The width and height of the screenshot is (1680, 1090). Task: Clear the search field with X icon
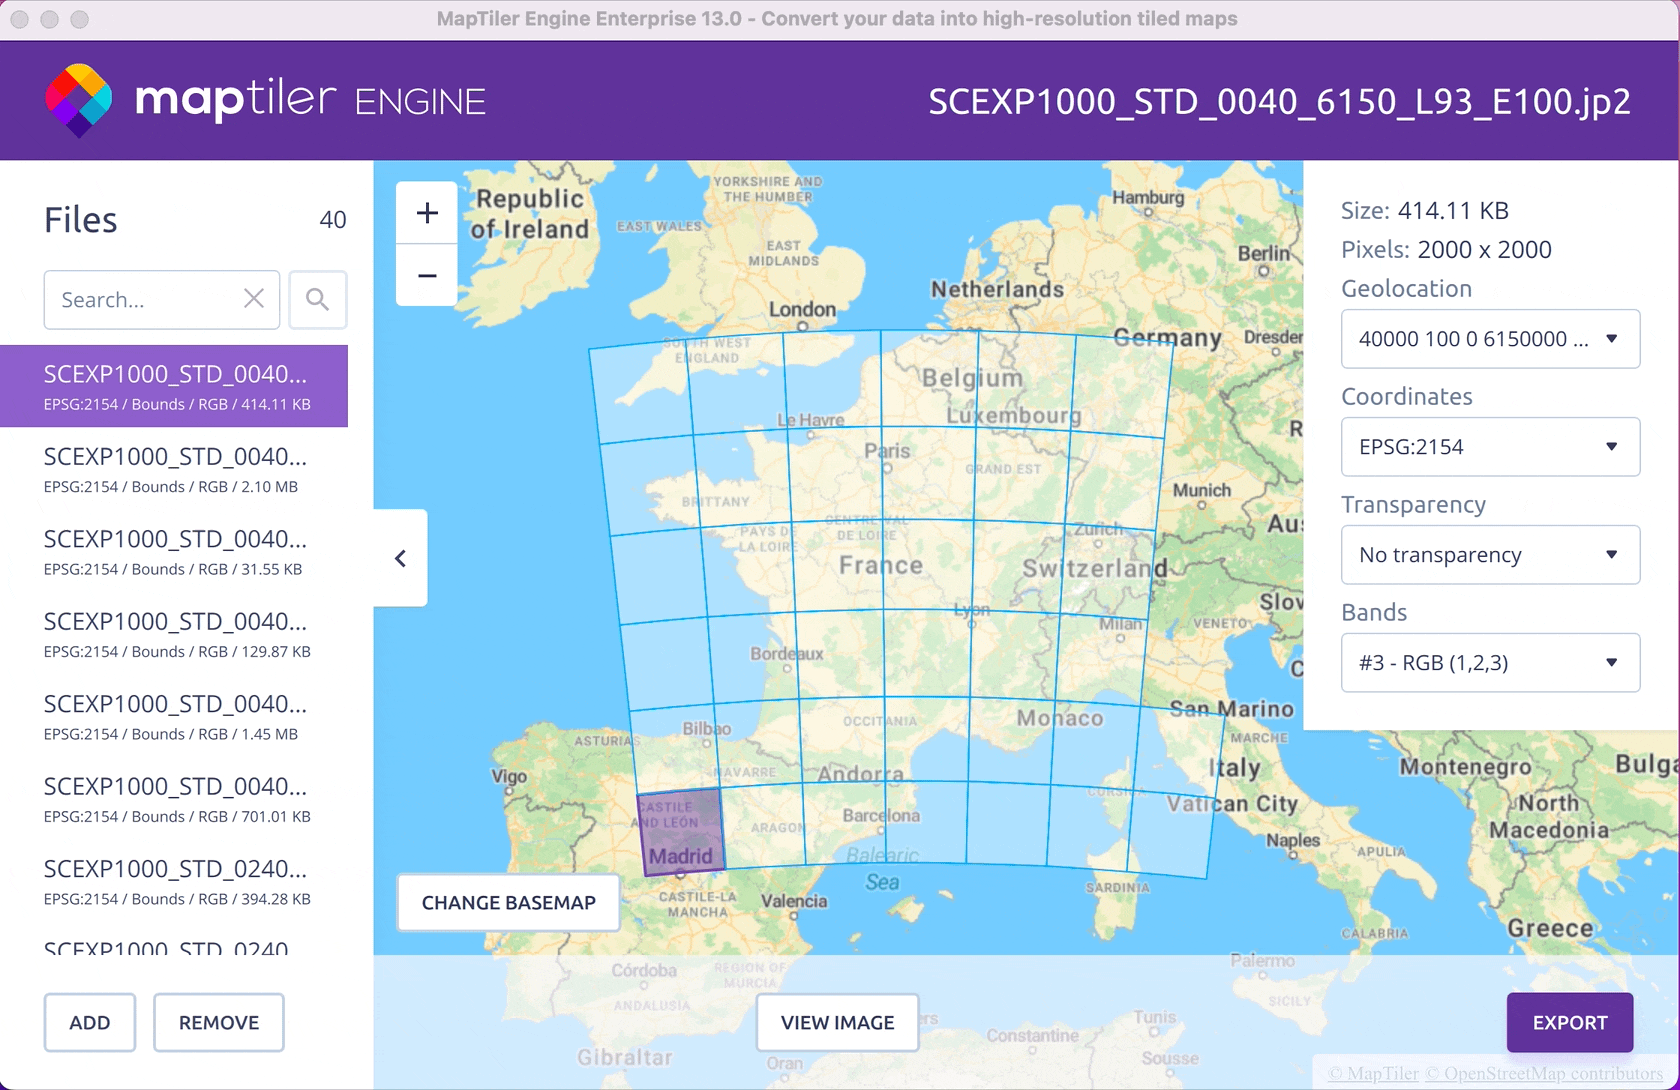tap(254, 299)
